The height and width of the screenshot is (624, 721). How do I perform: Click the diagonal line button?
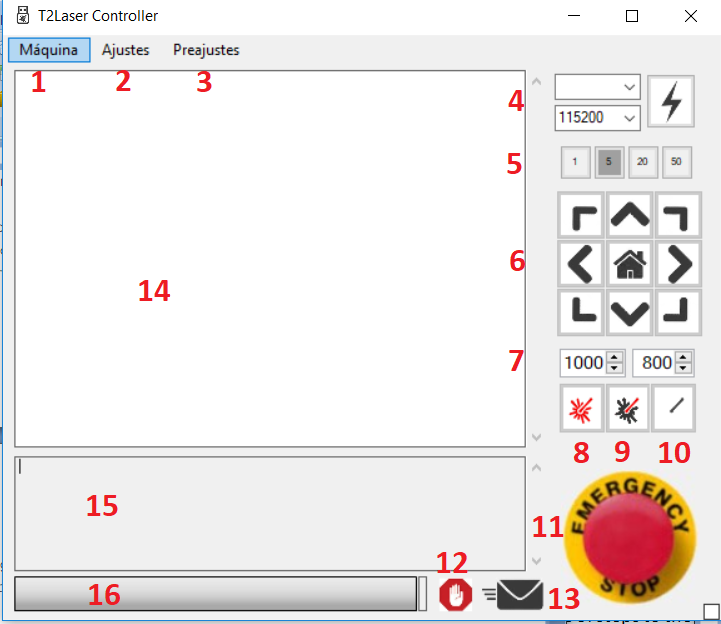(674, 408)
